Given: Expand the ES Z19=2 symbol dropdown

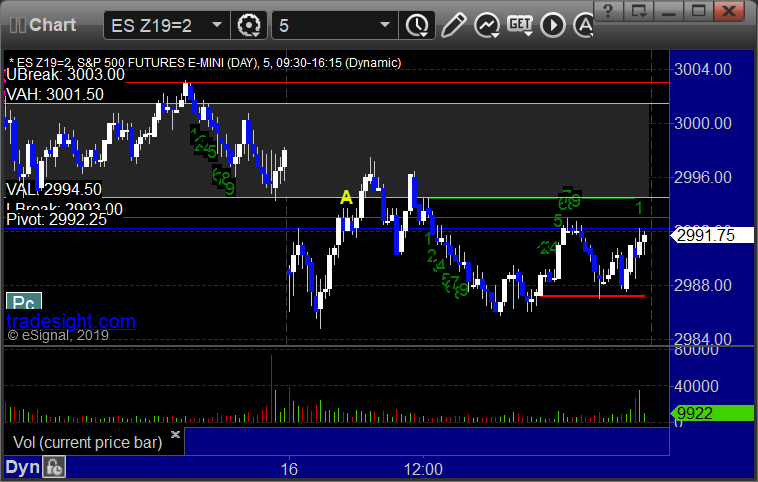Looking at the screenshot, I should 217,25.
